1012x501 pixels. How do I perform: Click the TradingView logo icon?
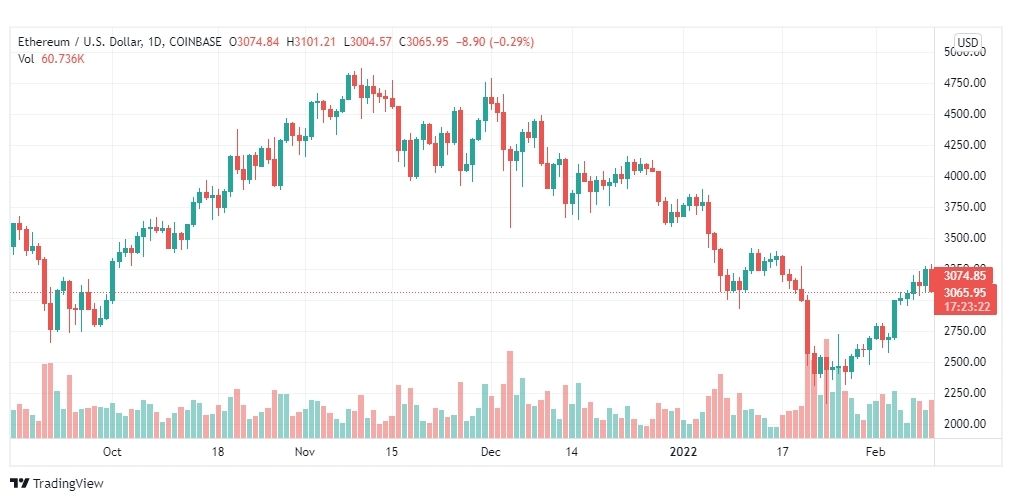click(x=19, y=484)
